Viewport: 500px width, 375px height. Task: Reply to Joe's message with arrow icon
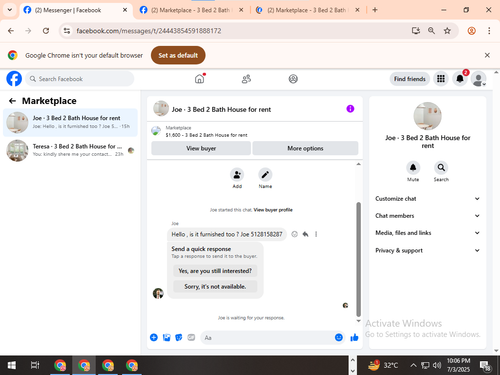305,234
